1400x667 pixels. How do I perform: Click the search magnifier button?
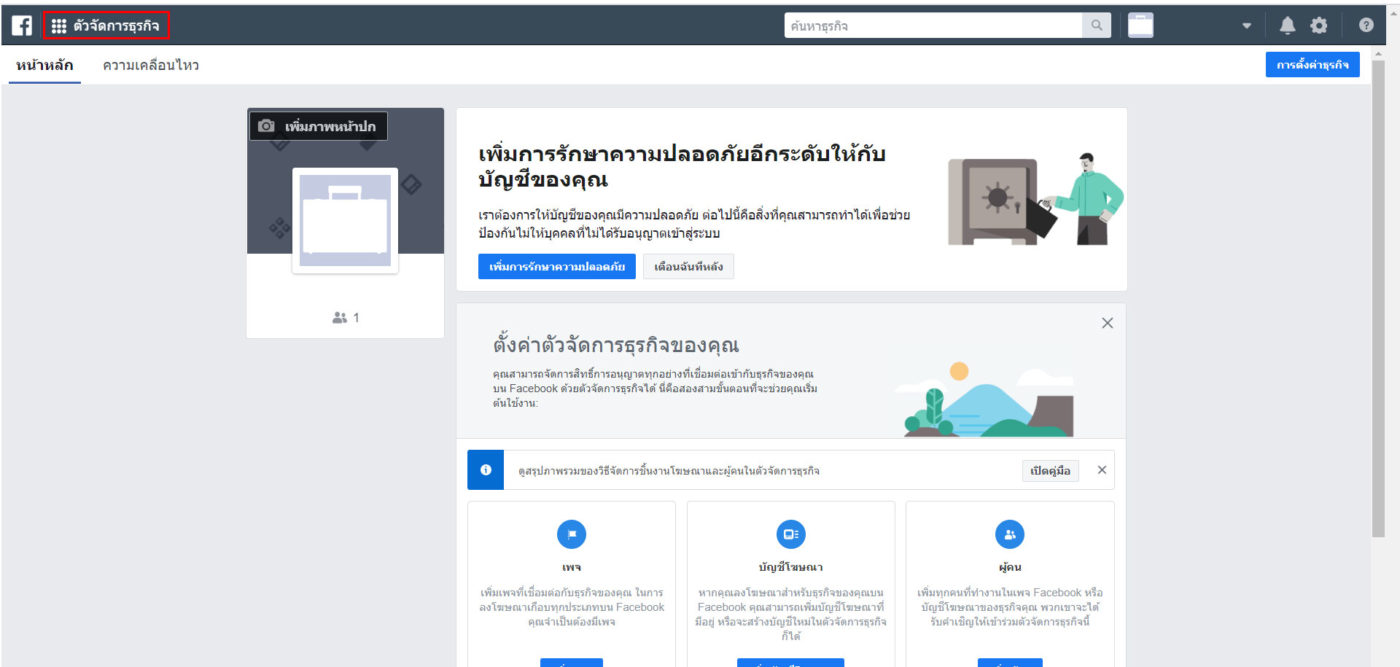tap(1097, 26)
